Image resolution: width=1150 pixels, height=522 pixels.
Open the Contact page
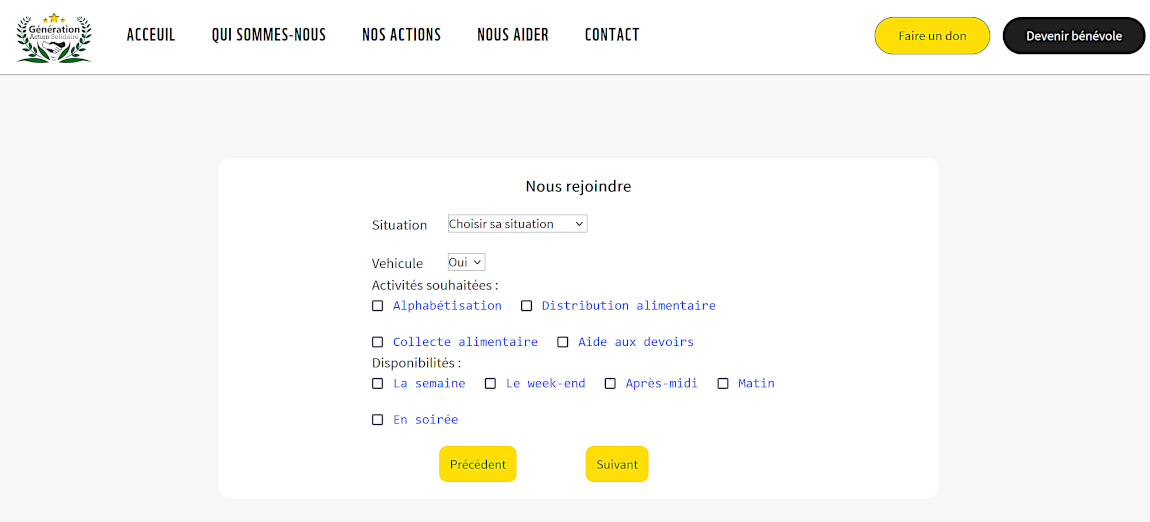612,35
